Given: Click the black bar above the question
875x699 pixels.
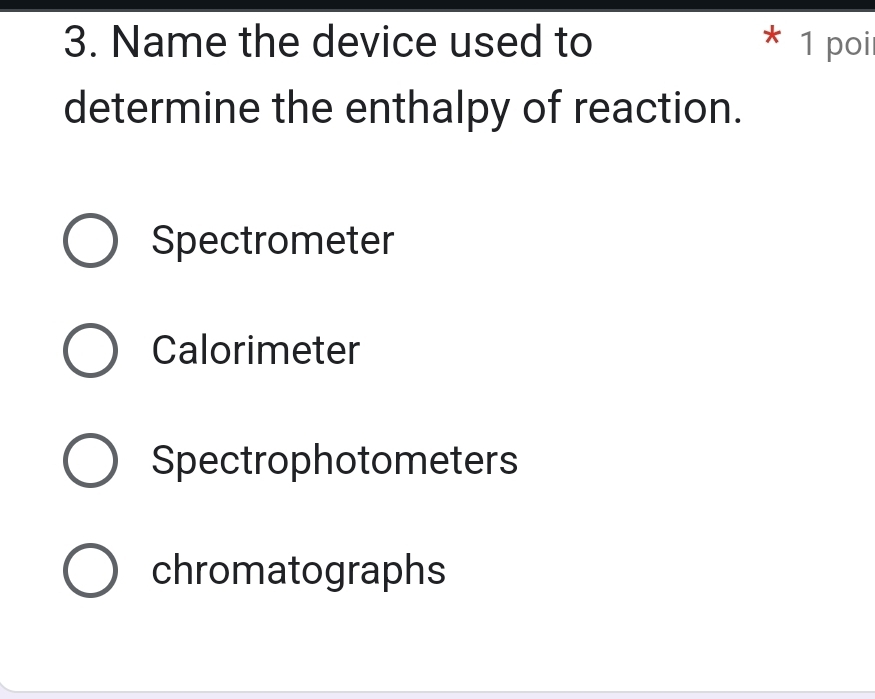Looking at the screenshot, I should click(x=437, y=5).
